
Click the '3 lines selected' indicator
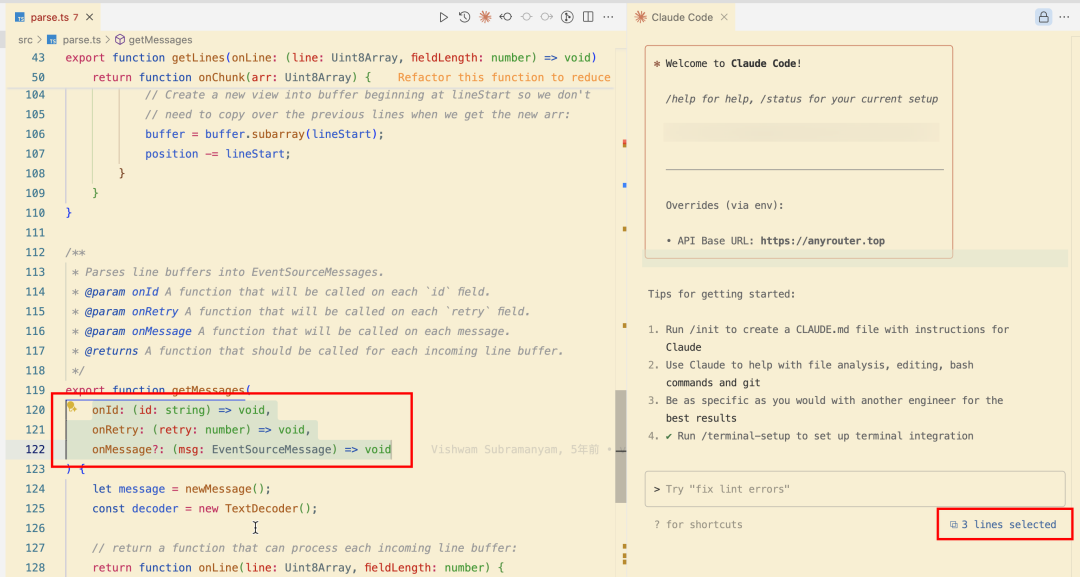point(1004,525)
